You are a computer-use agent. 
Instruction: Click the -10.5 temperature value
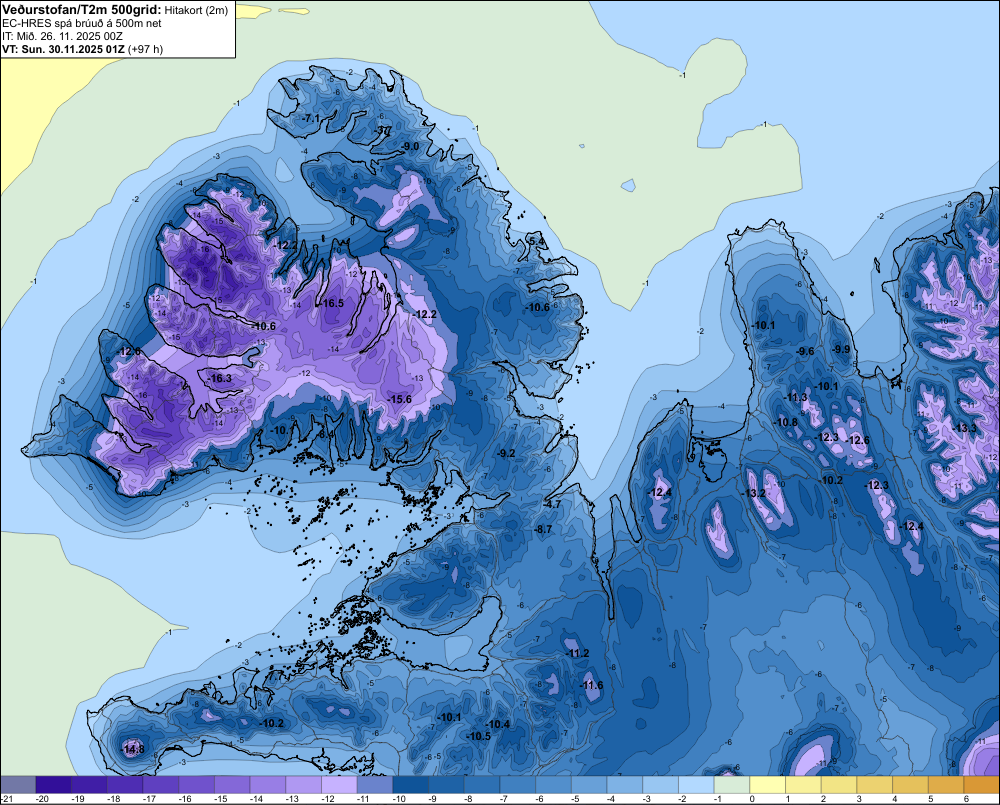pyautogui.click(x=478, y=736)
